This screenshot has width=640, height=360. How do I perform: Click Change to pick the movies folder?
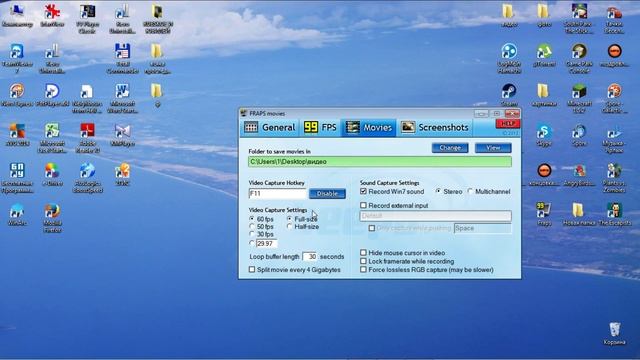tap(450, 148)
